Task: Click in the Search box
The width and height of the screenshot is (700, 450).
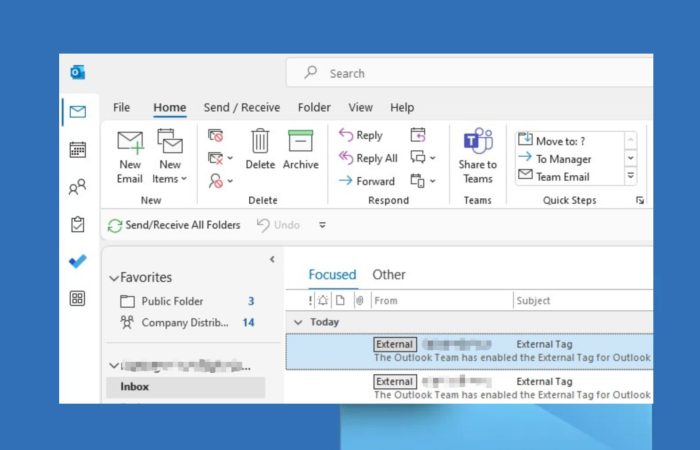Action: pos(470,73)
